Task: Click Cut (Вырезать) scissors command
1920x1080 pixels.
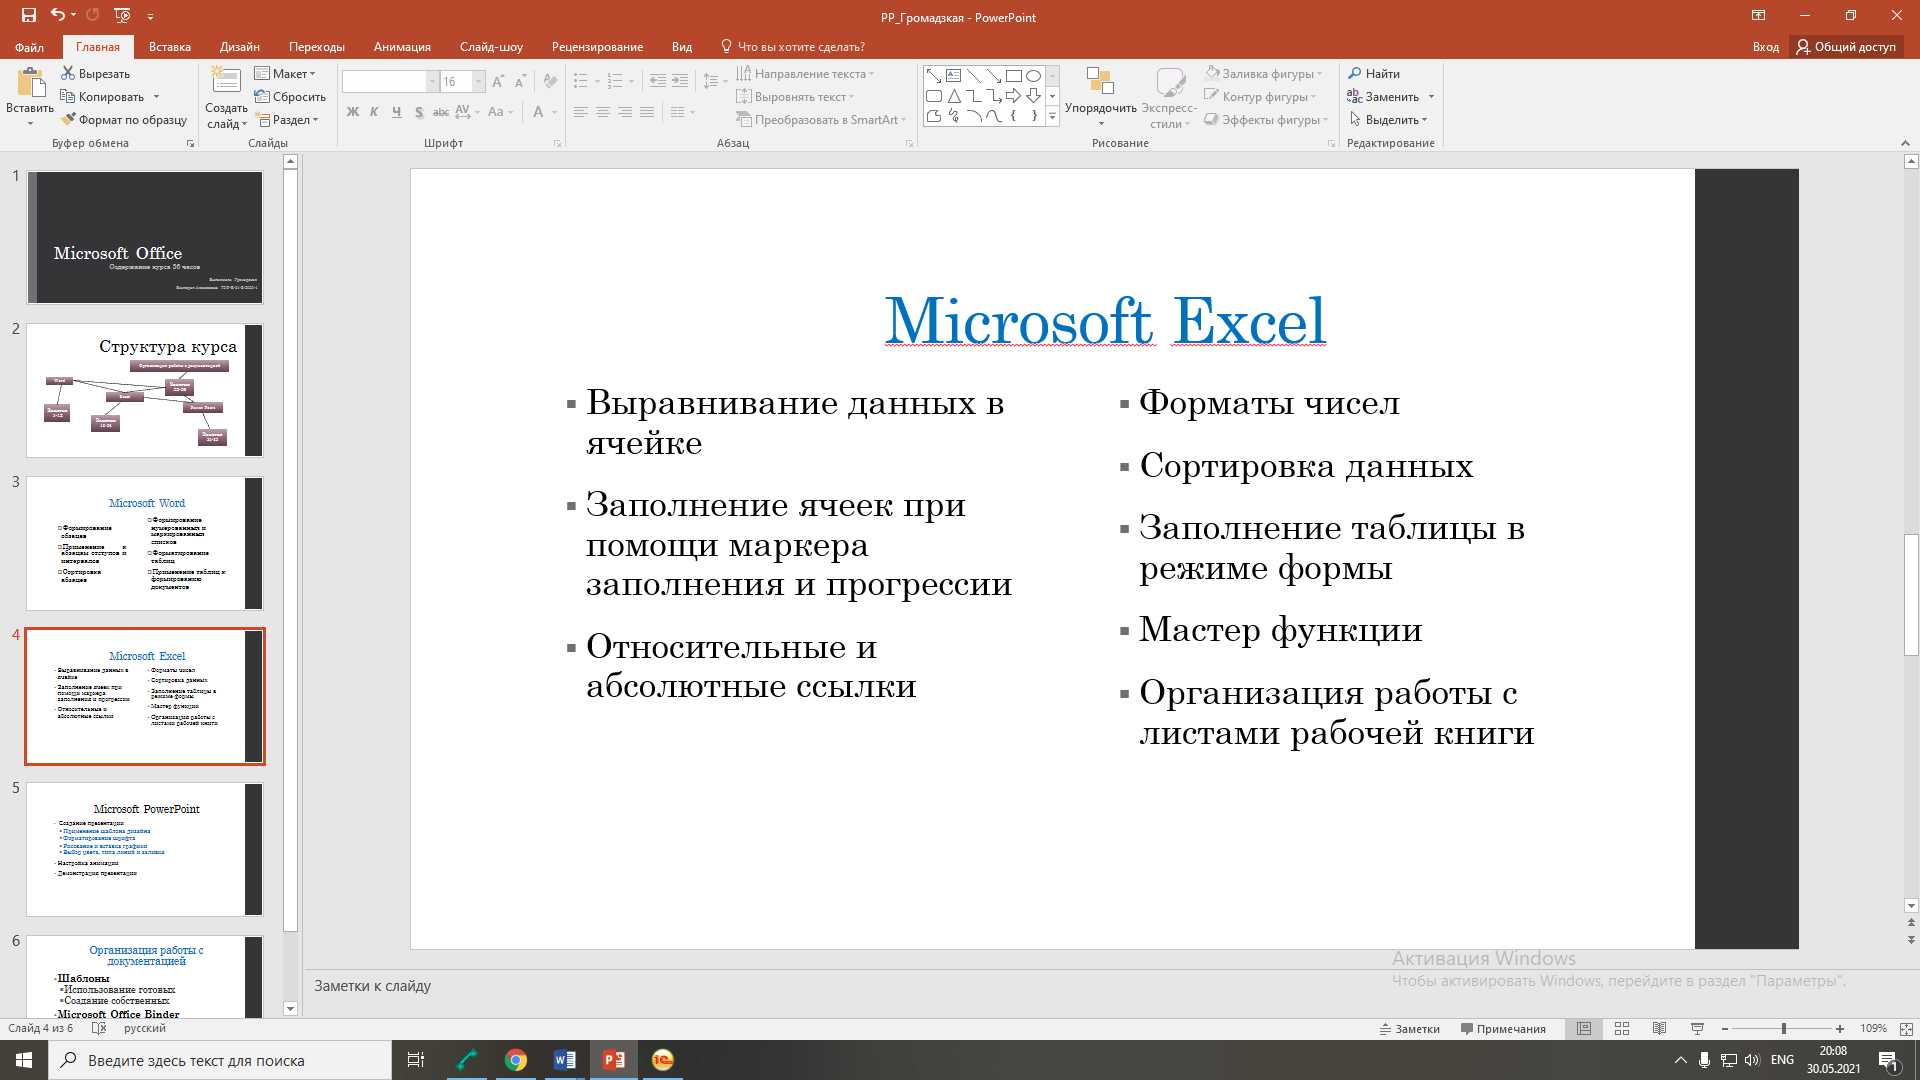Action: click(95, 73)
